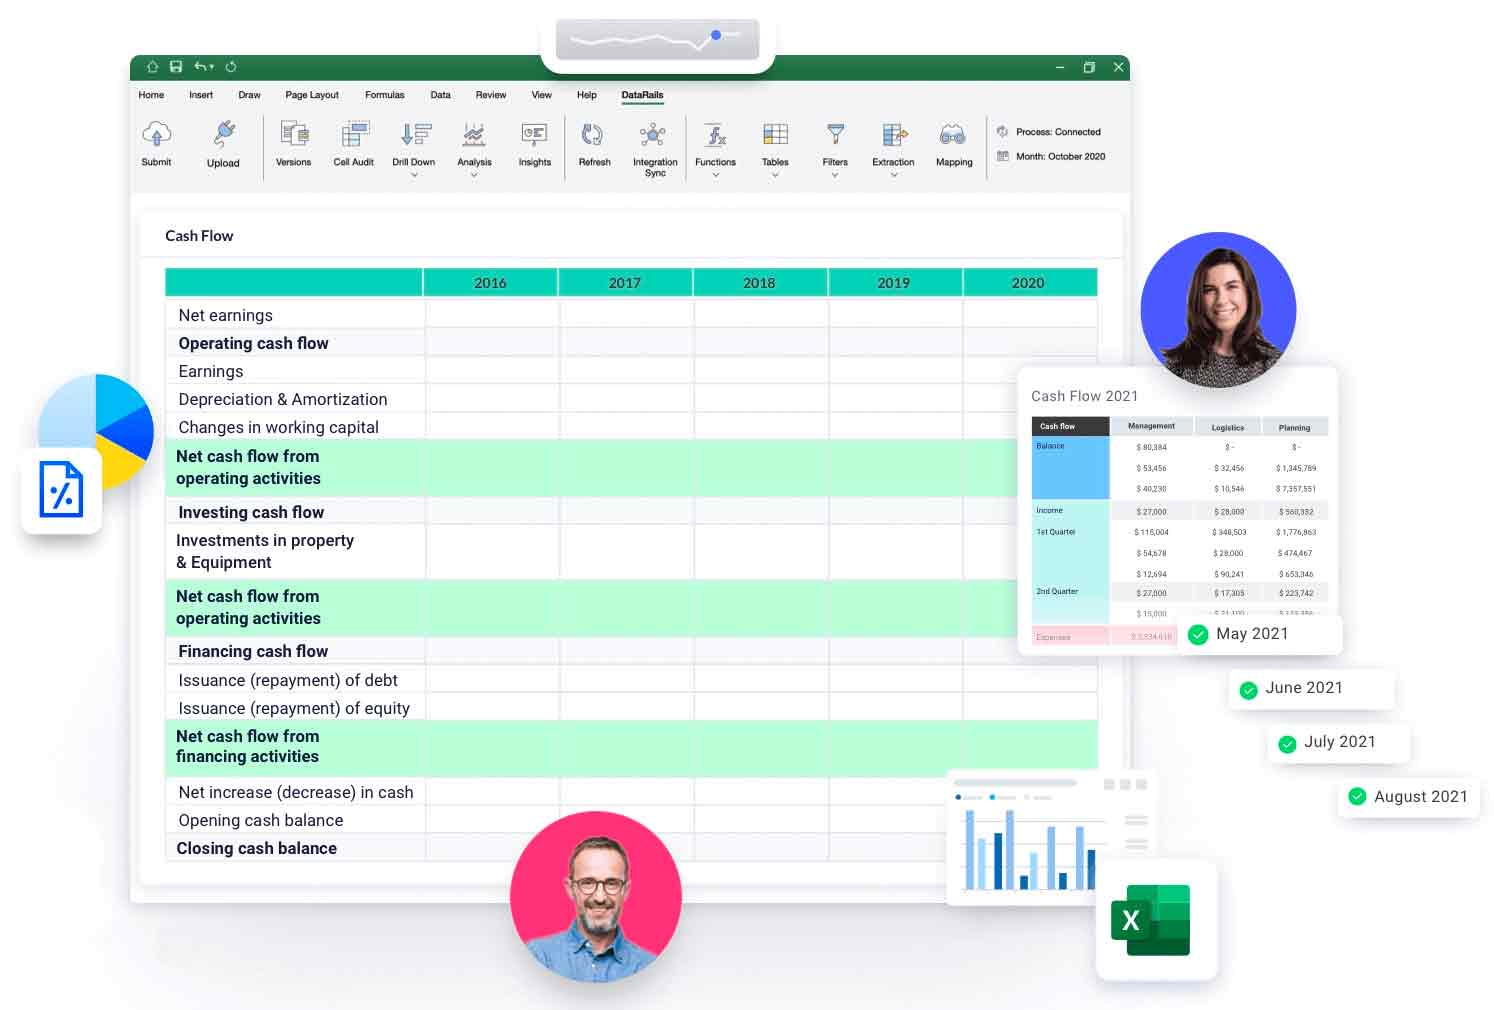Open the Draw tab
This screenshot has height=1010, width=1494.
250,95
